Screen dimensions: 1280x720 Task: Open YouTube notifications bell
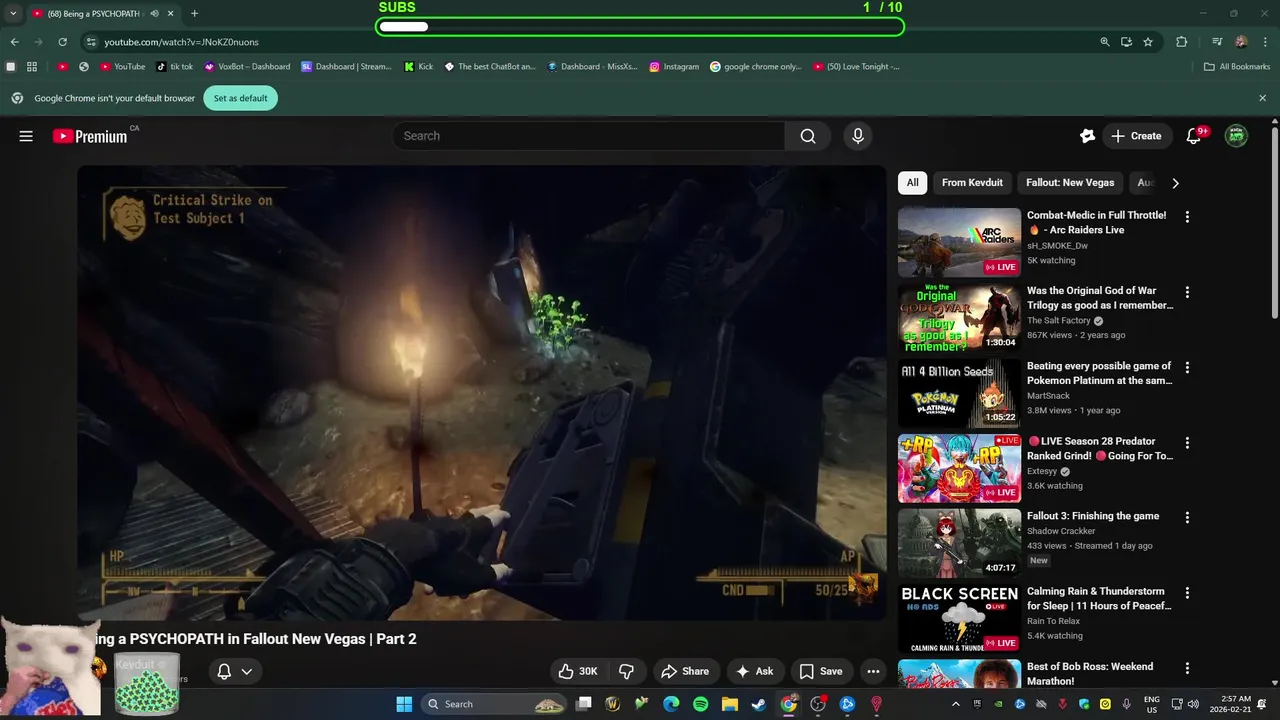tap(1193, 136)
